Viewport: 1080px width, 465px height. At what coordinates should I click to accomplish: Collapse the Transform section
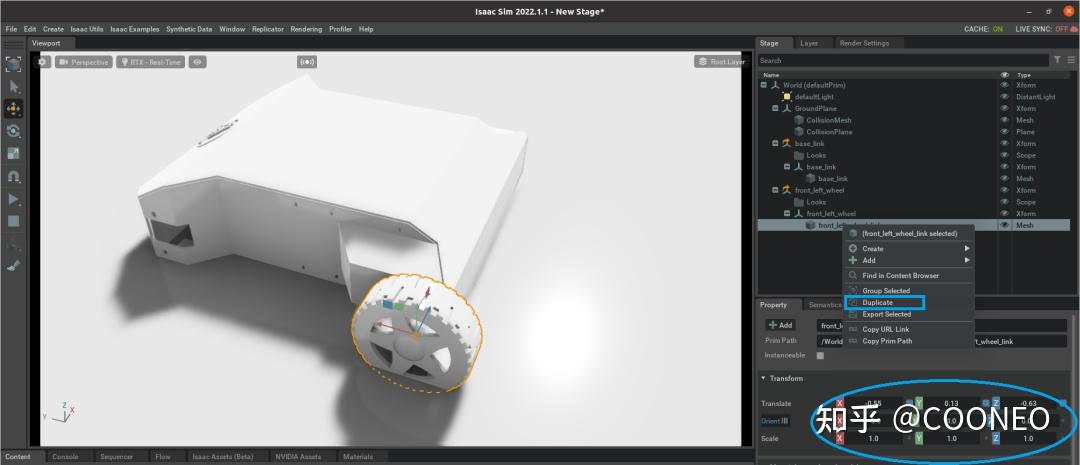coord(764,378)
